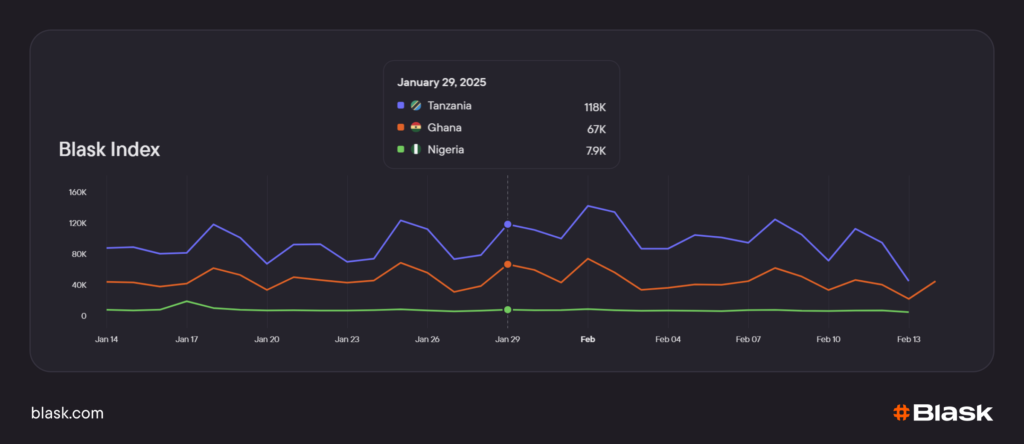Screen dimensions: 1024x444
Task: Click the 118K Tanzania value in tooltip
Action: click(595, 106)
